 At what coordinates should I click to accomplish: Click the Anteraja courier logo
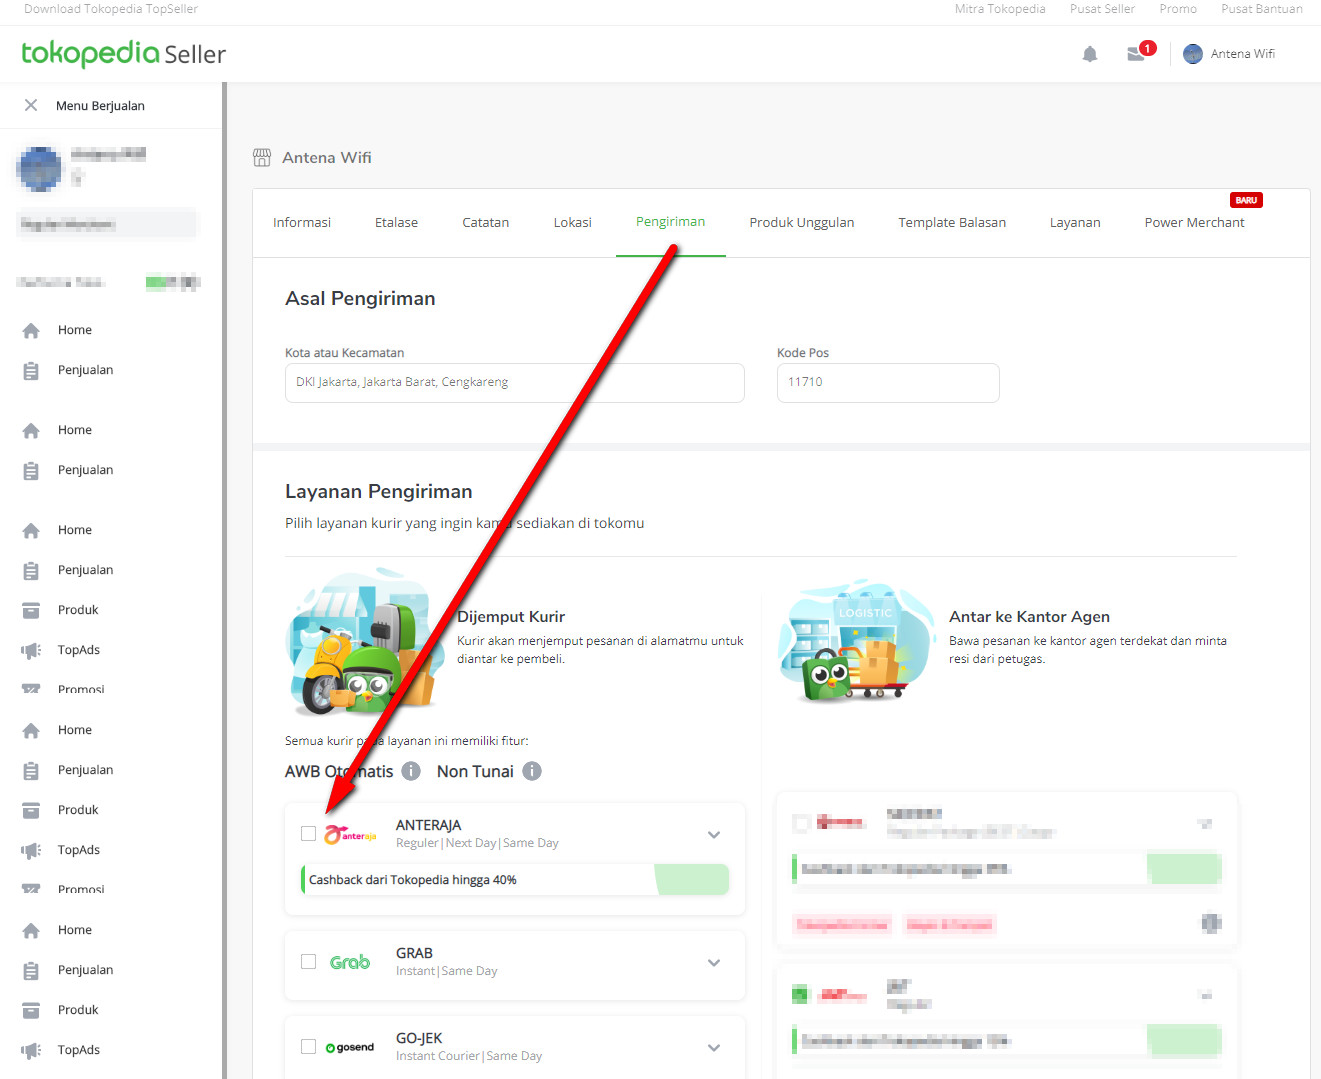(350, 835)
